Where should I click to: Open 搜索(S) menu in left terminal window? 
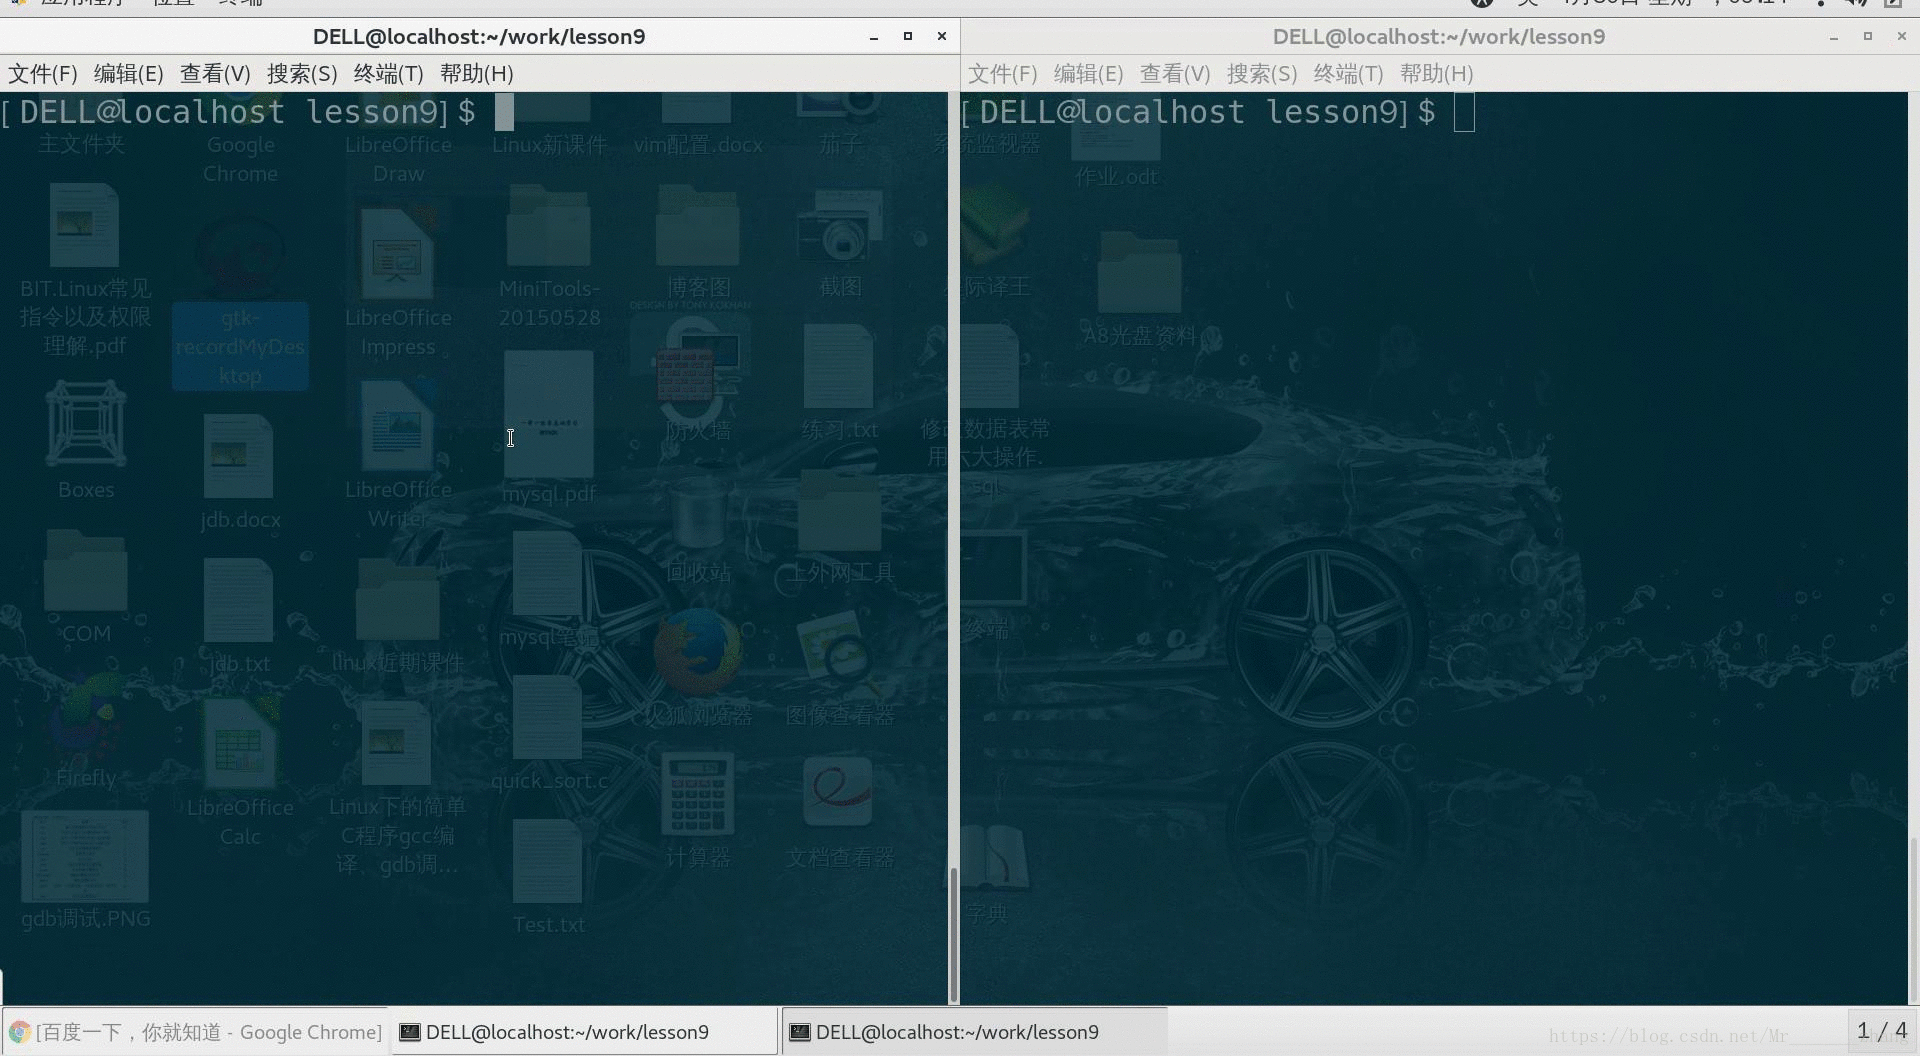click(302, 74)
